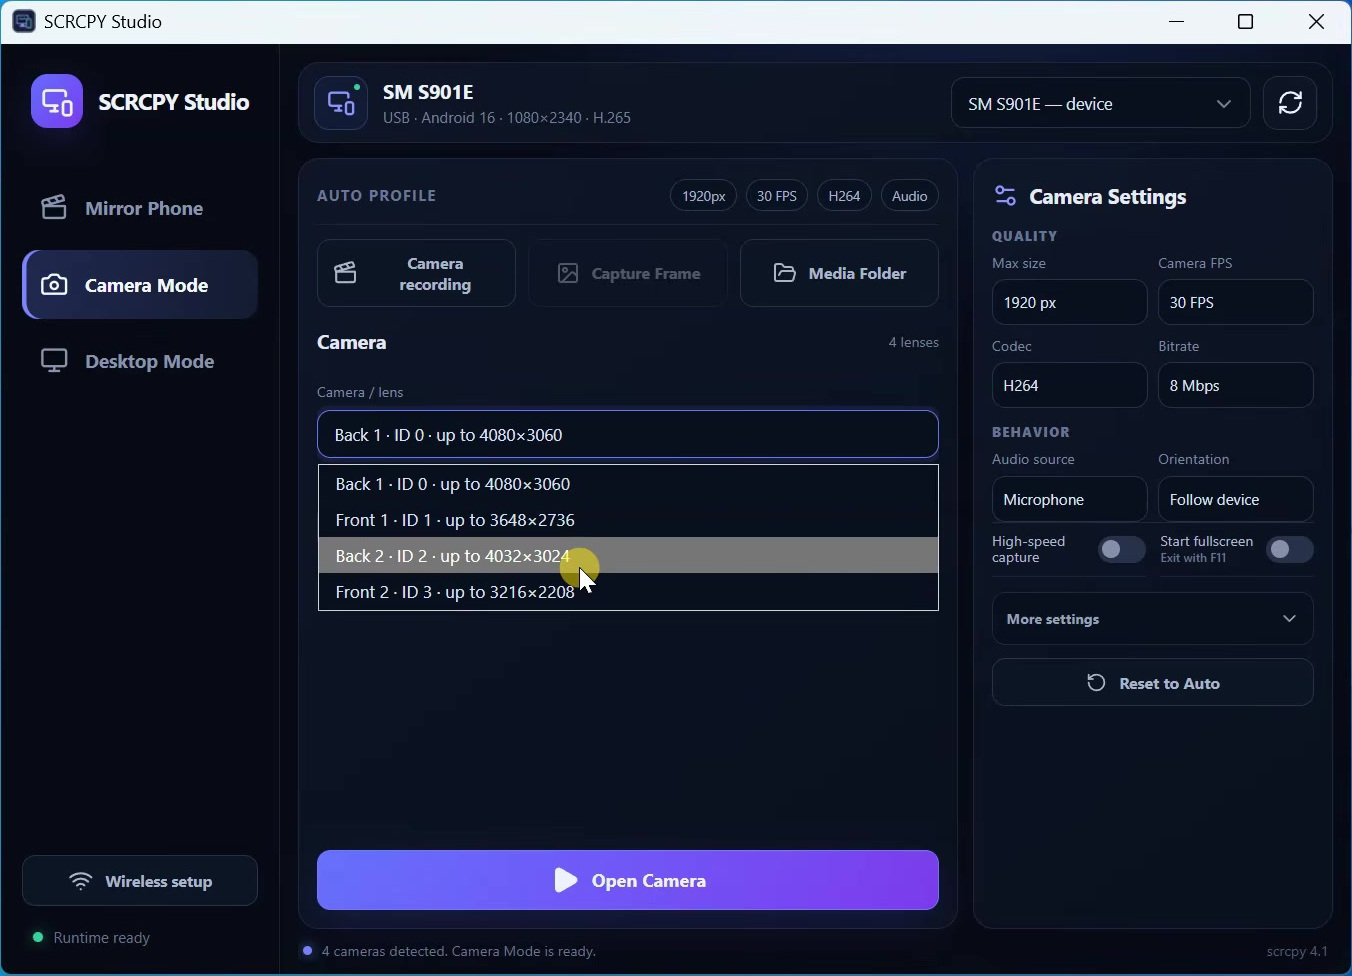Select Back 2 ID 2 lens option
The image size is (1352, 976).
629,556
